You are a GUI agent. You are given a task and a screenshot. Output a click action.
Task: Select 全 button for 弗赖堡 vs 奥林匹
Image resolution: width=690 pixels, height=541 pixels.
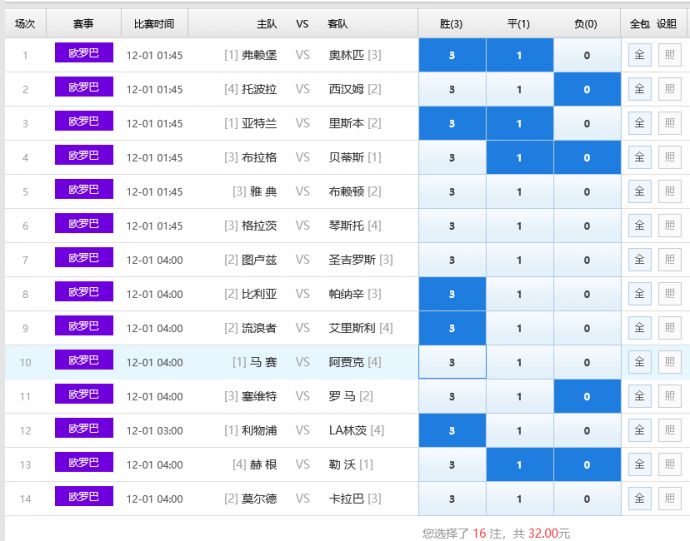point(639,55)
